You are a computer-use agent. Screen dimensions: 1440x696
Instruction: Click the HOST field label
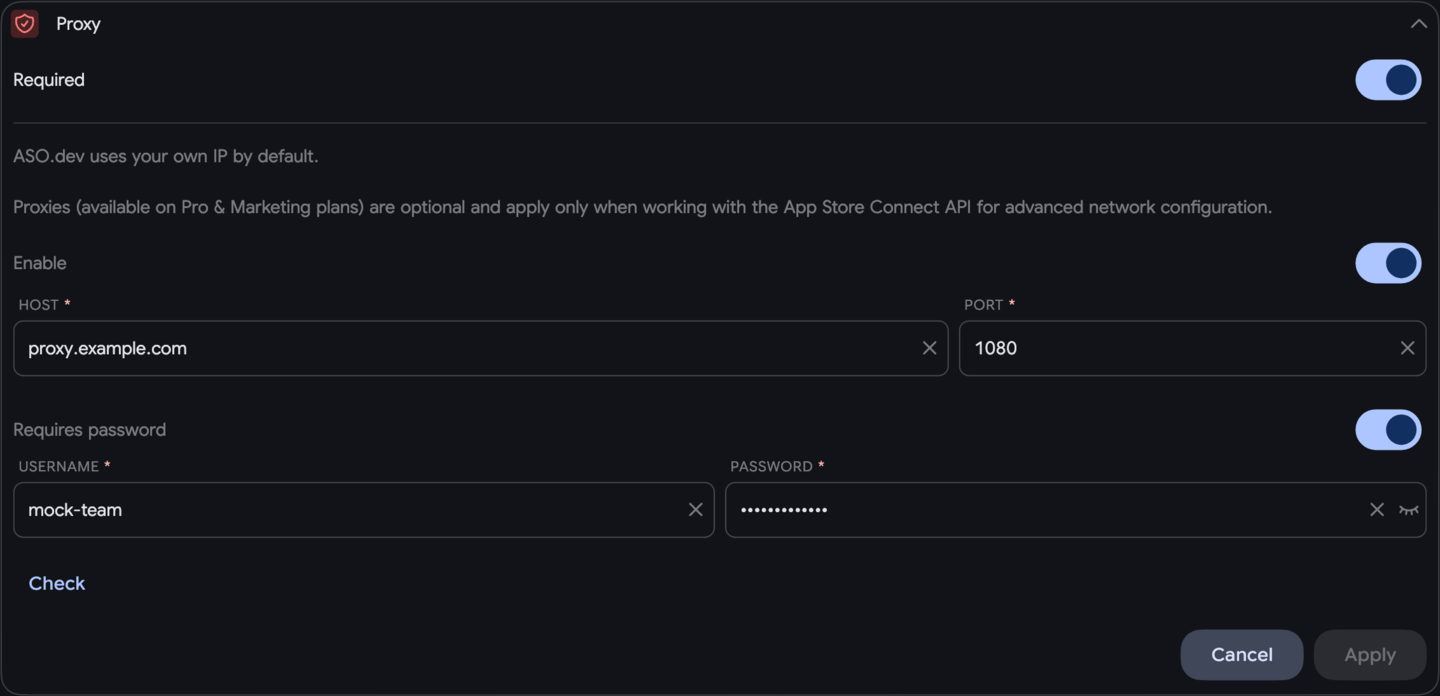tap(44, 304)
